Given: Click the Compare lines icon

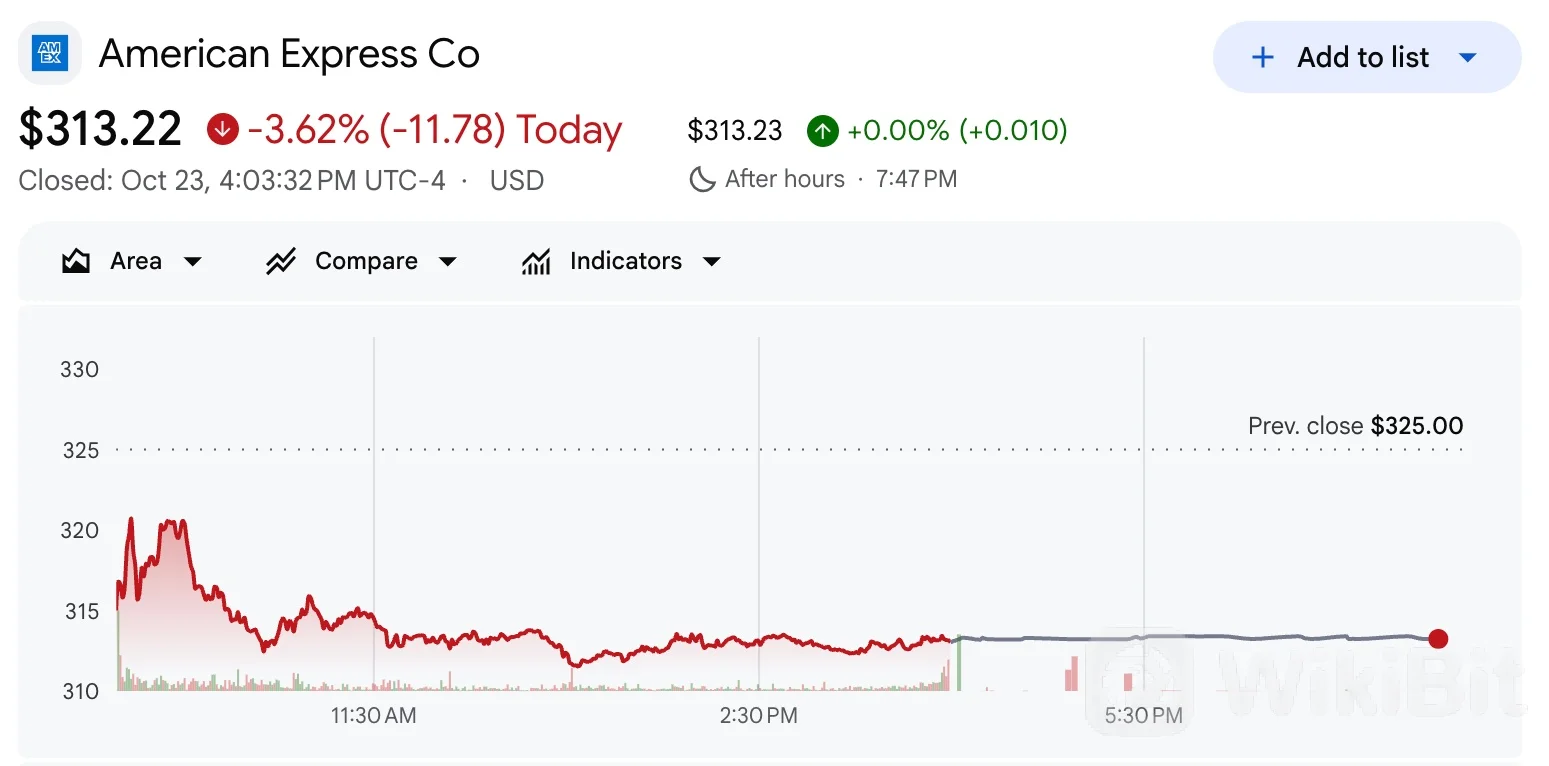Looking at the screenshot, I should point(280,262).
